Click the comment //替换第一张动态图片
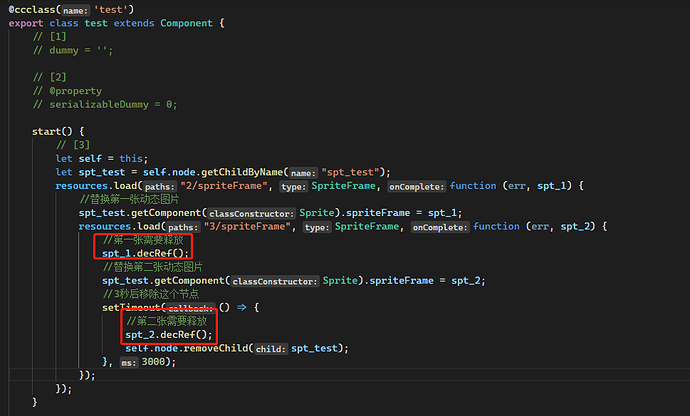The image size is (690, 416). pyautogui.click(x=129, y=199)
